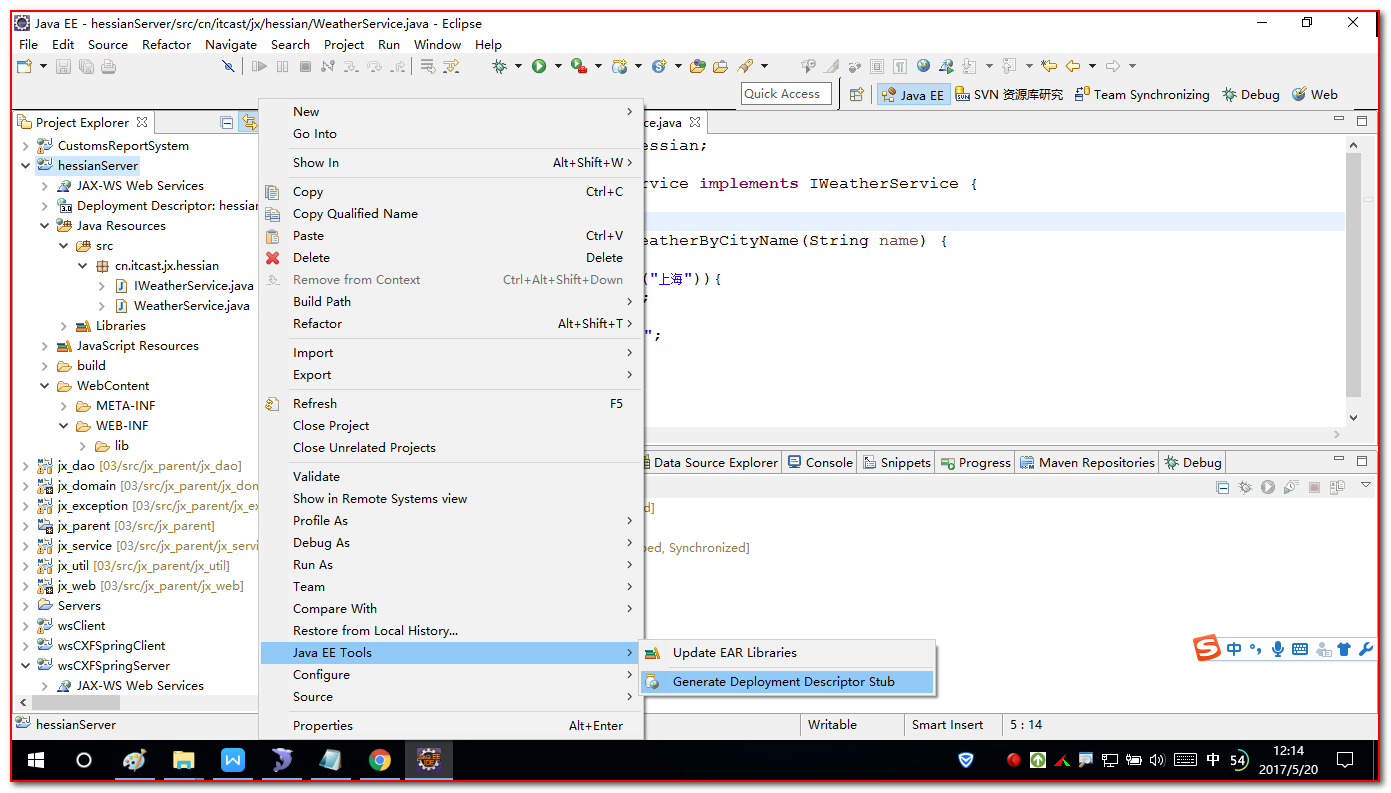The image size is (1391, 793).
Task: Switch to the Console tab
Action: click(820, 462)
